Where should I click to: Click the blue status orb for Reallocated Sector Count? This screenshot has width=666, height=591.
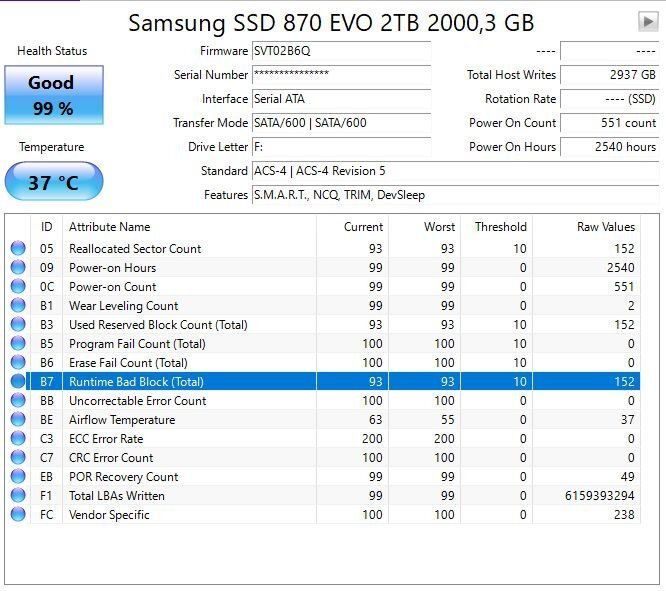[18, 248]
